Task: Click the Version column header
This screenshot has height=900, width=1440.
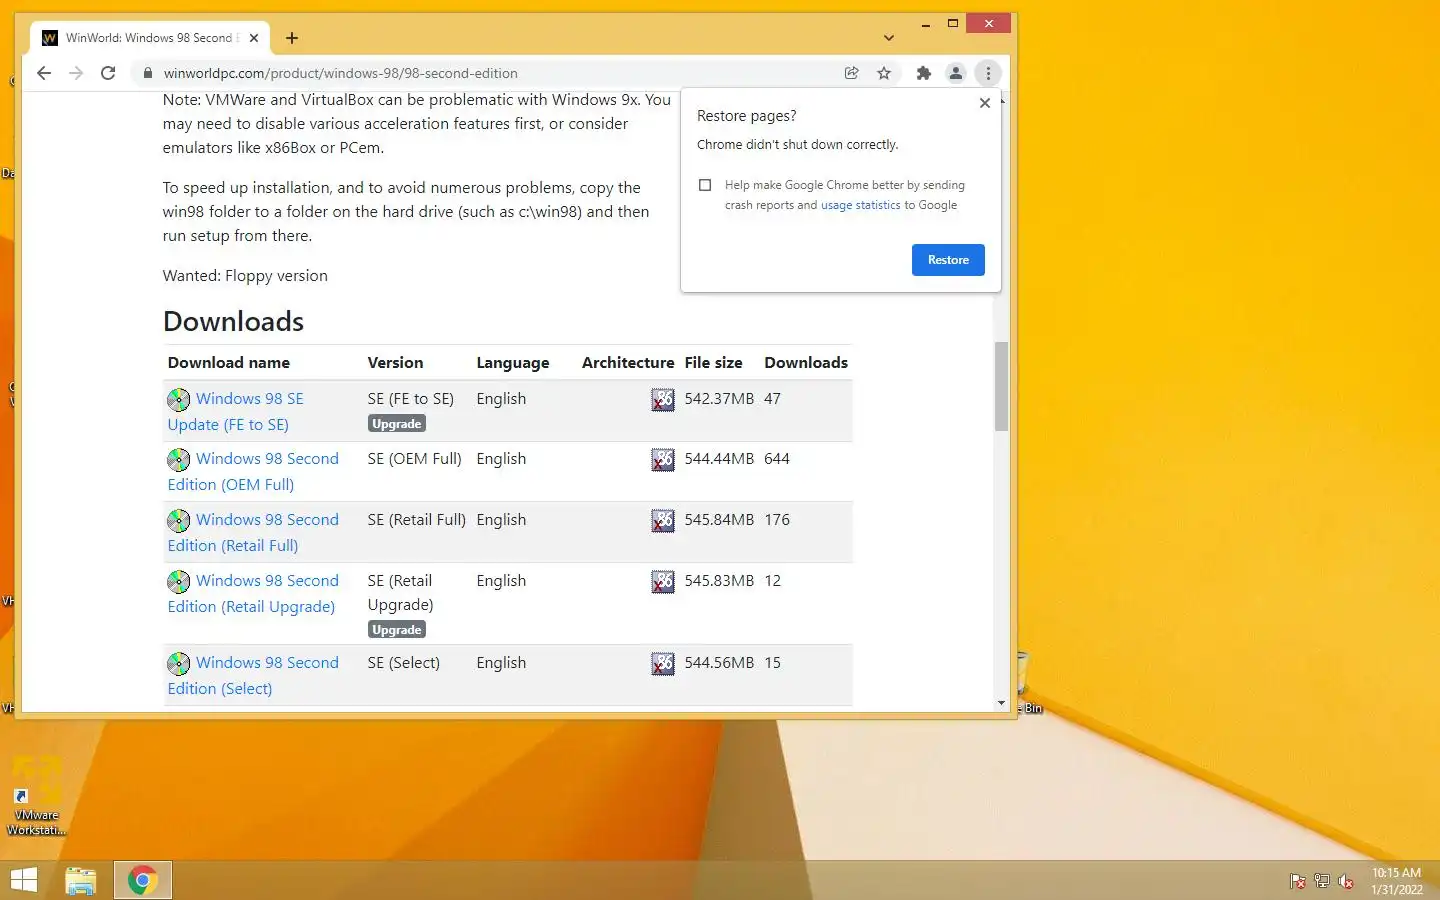Action: pos(395,363)
